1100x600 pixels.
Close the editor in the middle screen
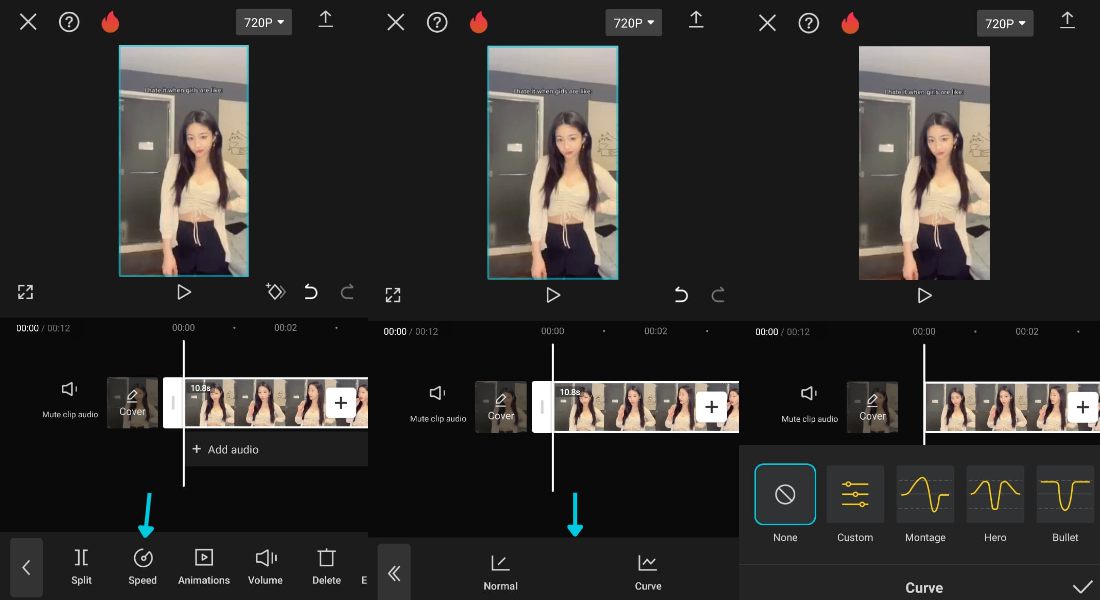point(396,22)
